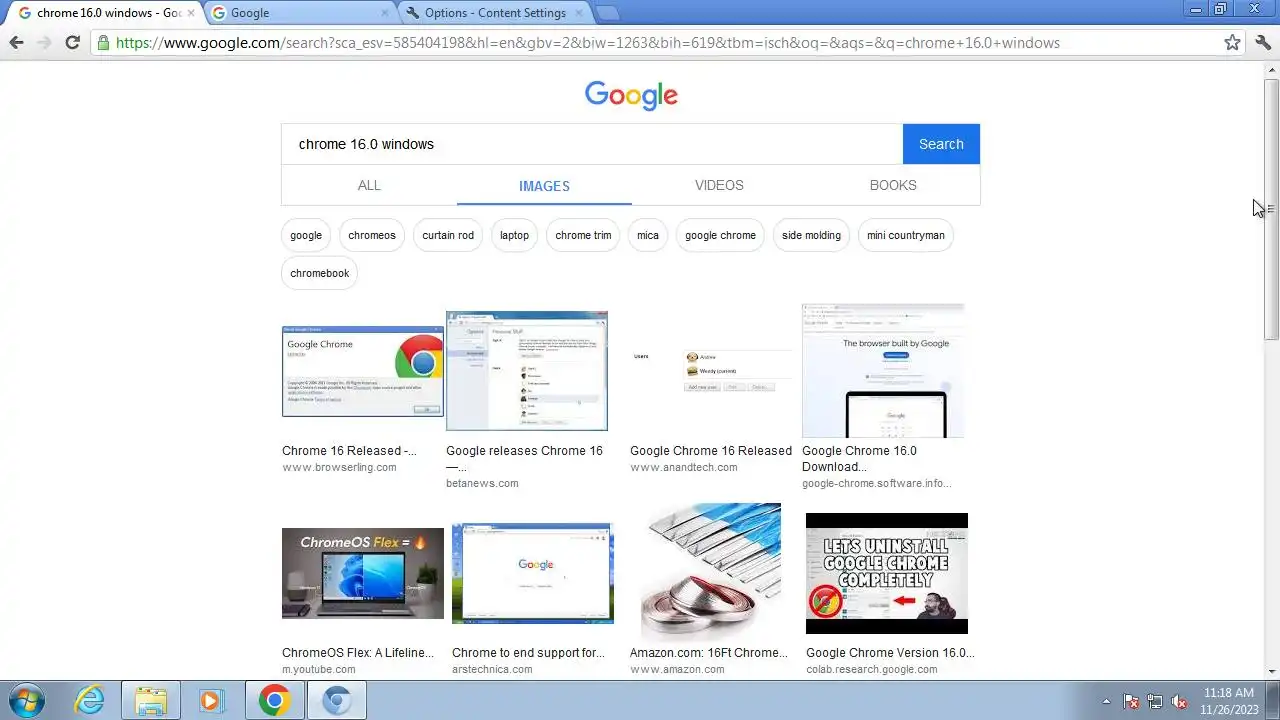Open Windows Explorer folder in taskbar

pyautogui.click(x=151, y=700)
